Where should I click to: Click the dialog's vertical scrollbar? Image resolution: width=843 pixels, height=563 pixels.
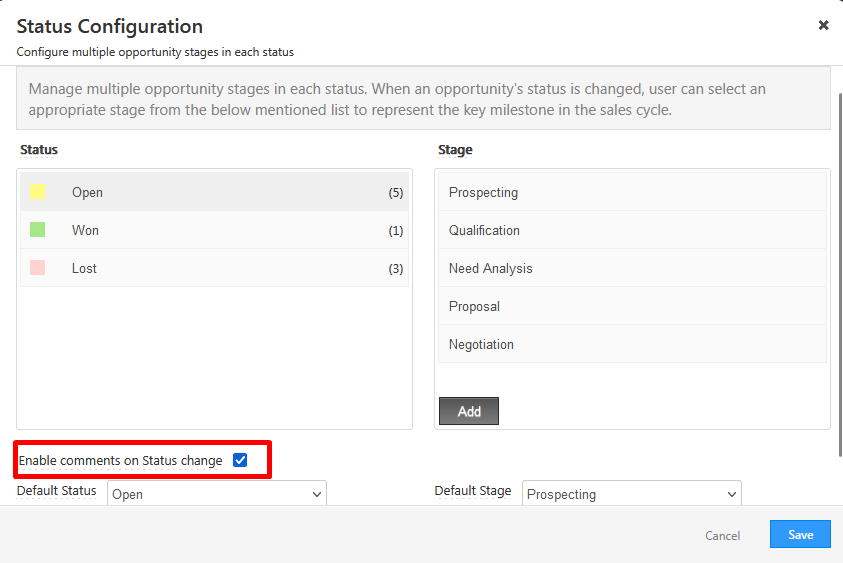coord(837,260)
